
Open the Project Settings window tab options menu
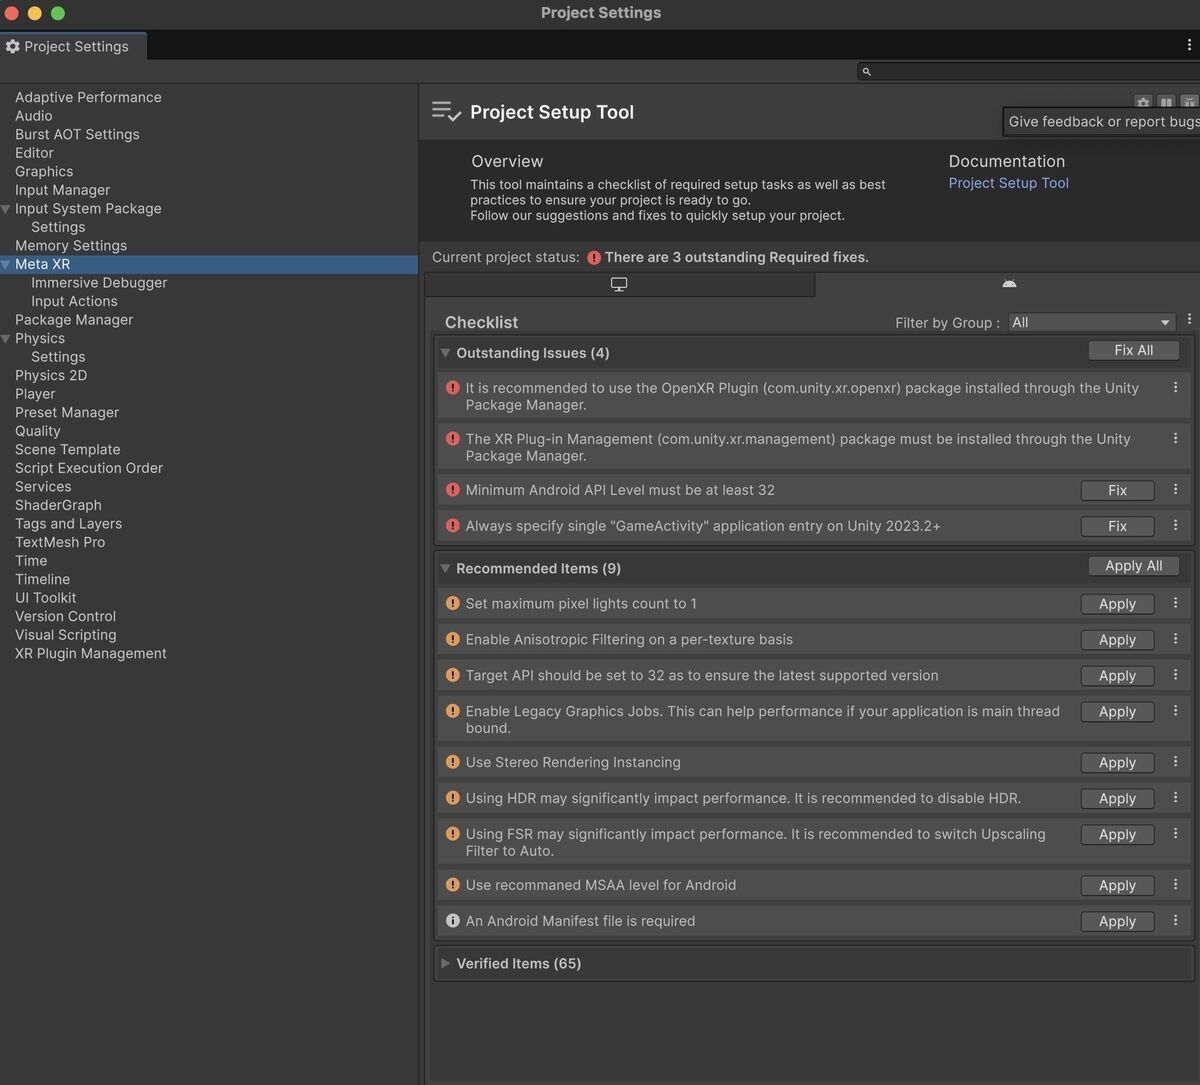coord(1189,45)
